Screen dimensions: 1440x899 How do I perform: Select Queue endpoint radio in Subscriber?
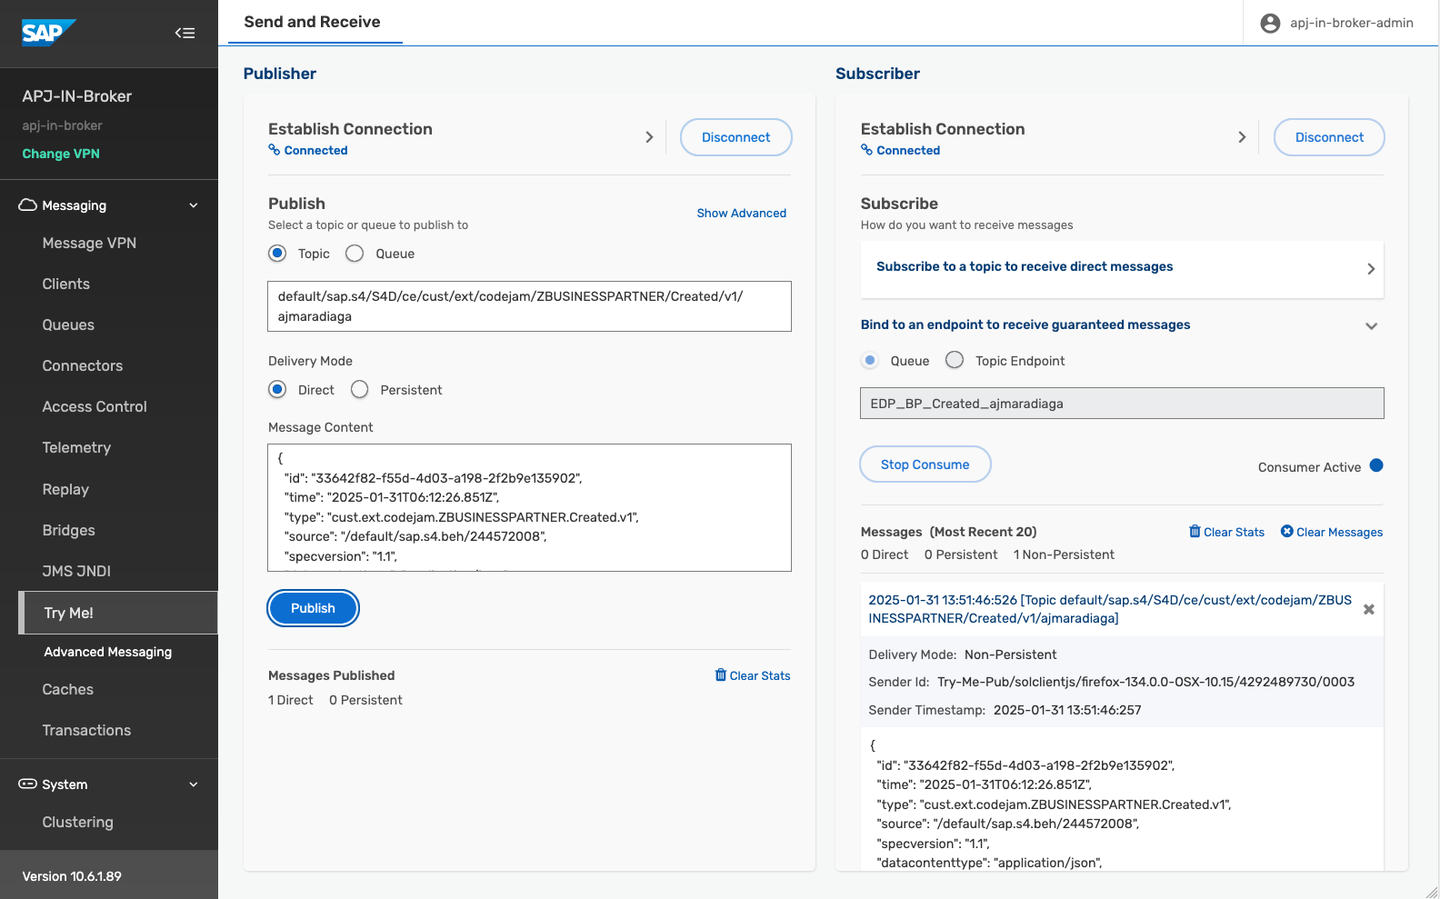pos(870,360)
